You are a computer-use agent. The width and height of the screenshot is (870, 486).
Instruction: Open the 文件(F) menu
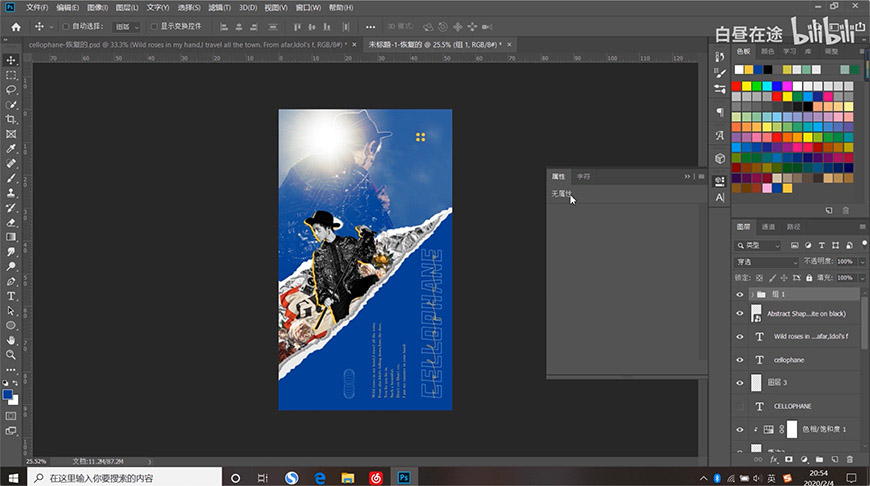click(37, 8)
